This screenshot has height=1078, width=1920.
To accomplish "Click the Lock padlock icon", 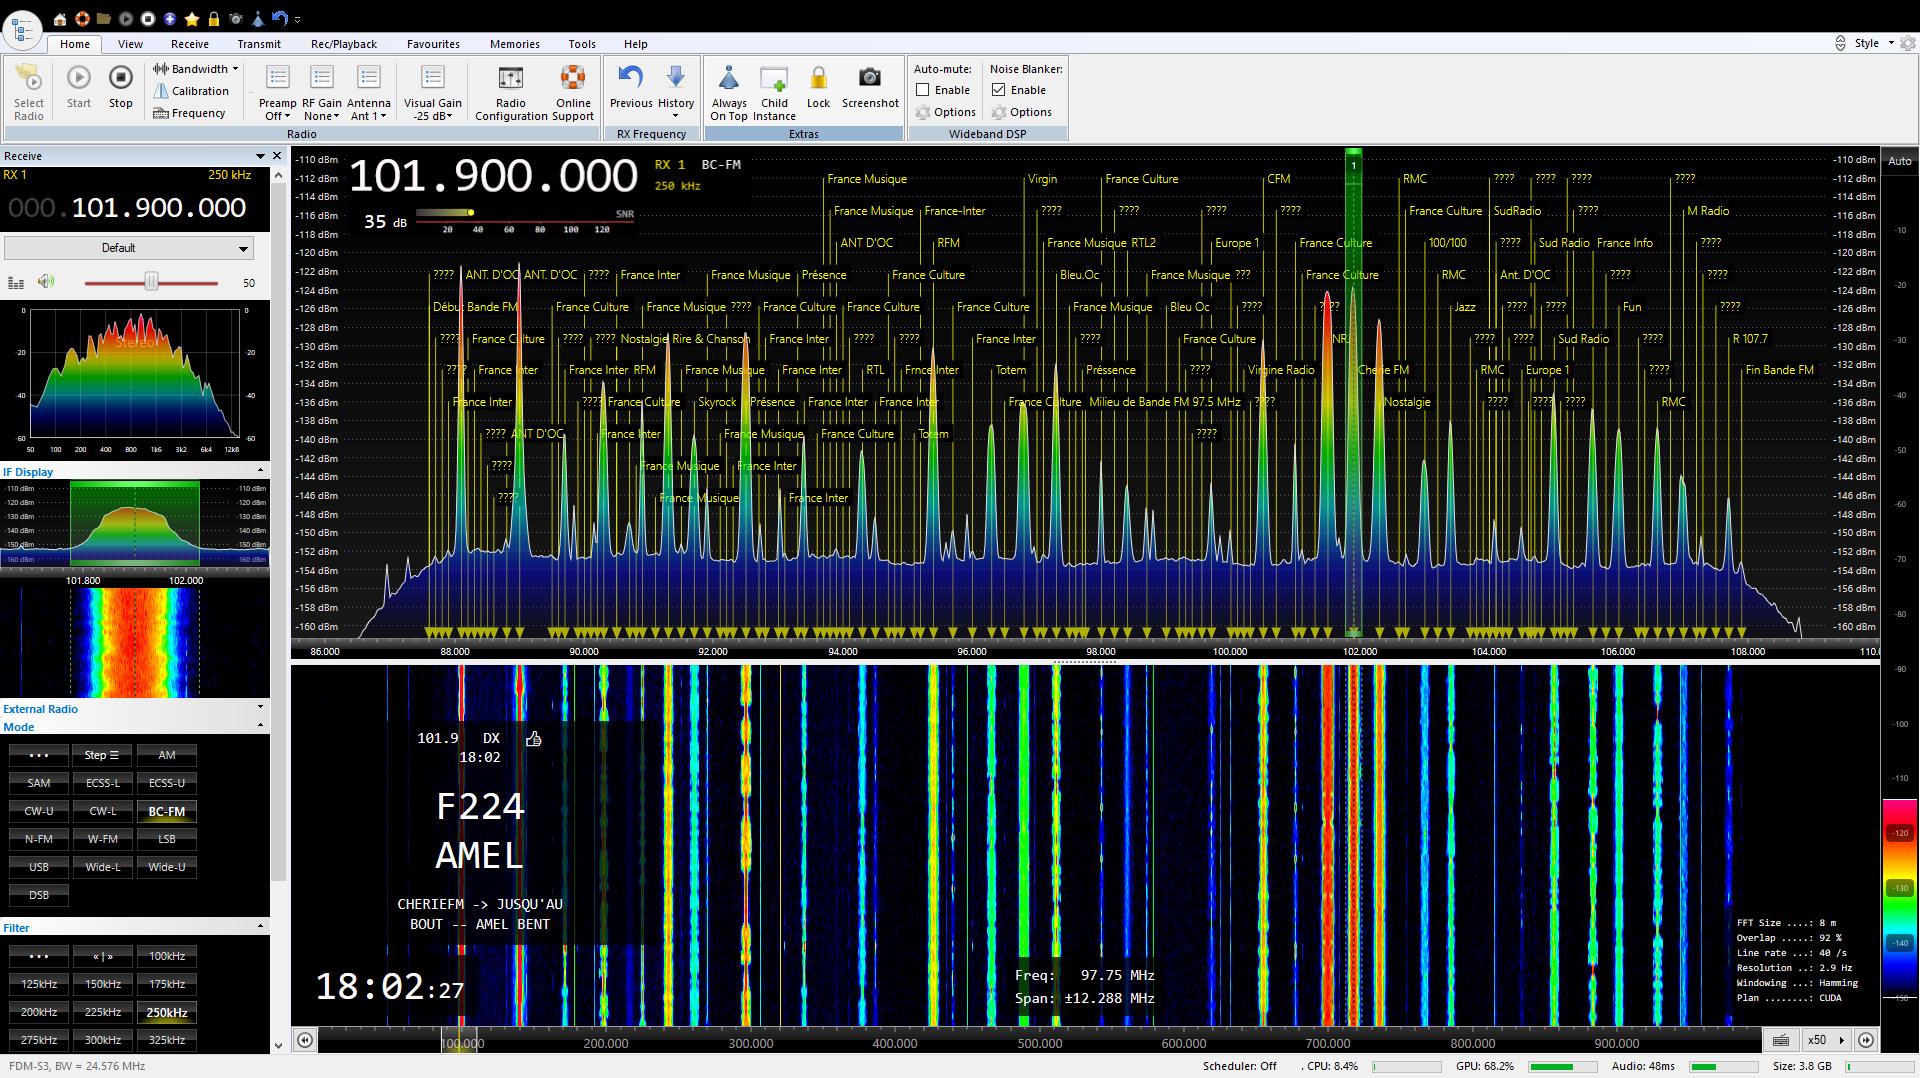I will [x=818, y=80].
